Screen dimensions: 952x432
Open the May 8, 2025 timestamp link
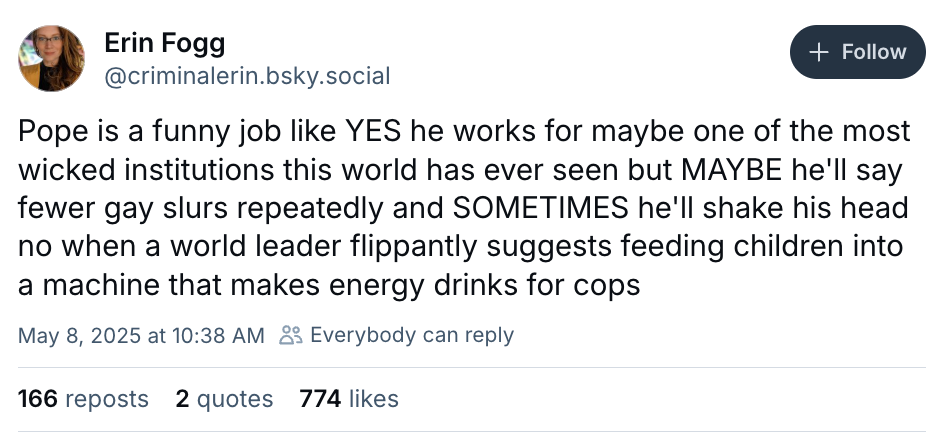pos(141,335)
